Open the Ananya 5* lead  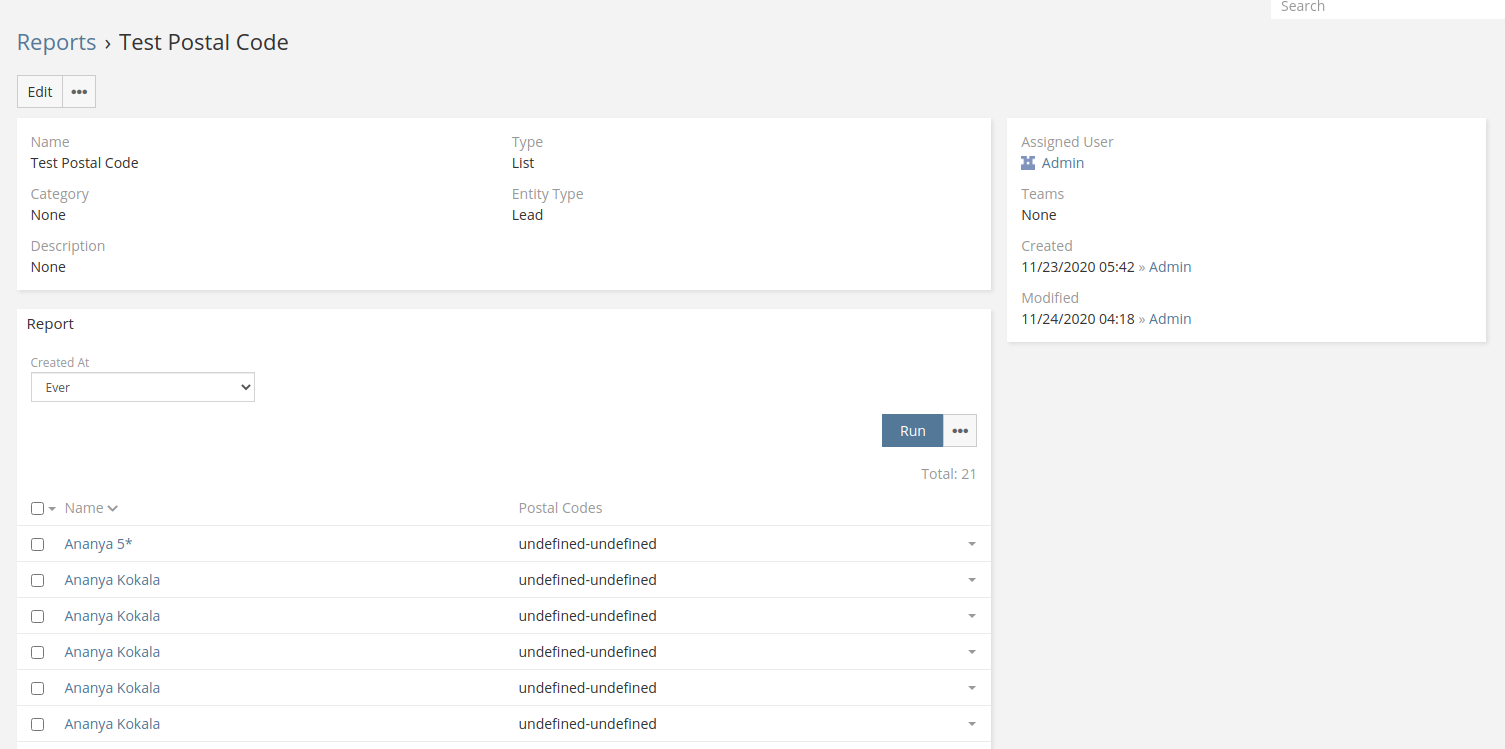98,544
